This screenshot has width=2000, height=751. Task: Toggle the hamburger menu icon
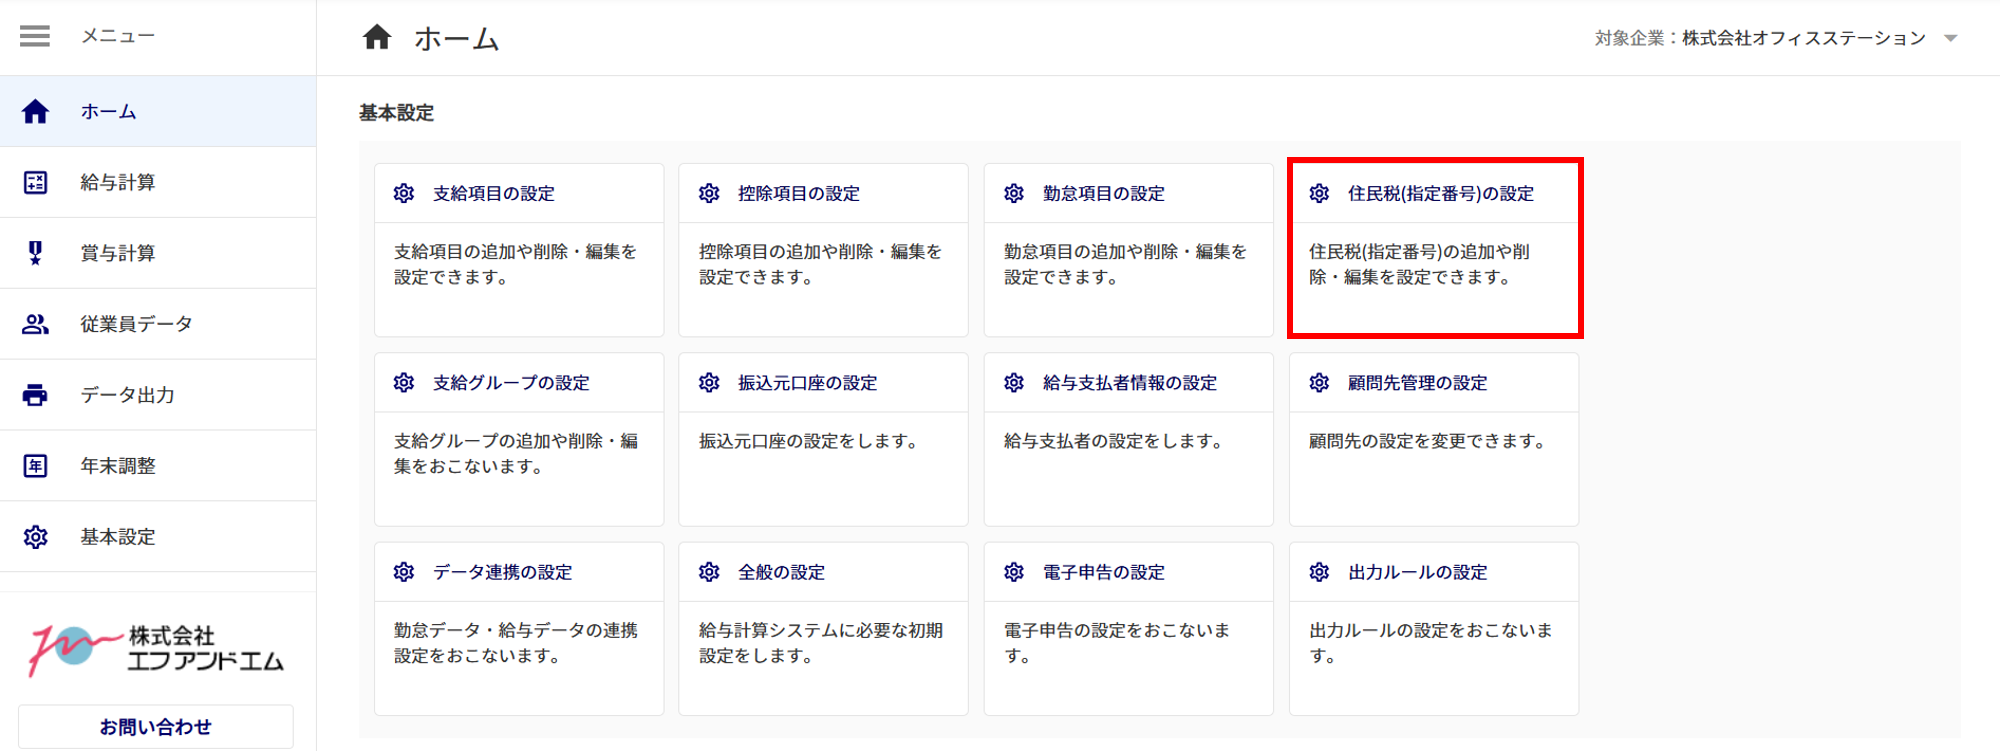35,36
